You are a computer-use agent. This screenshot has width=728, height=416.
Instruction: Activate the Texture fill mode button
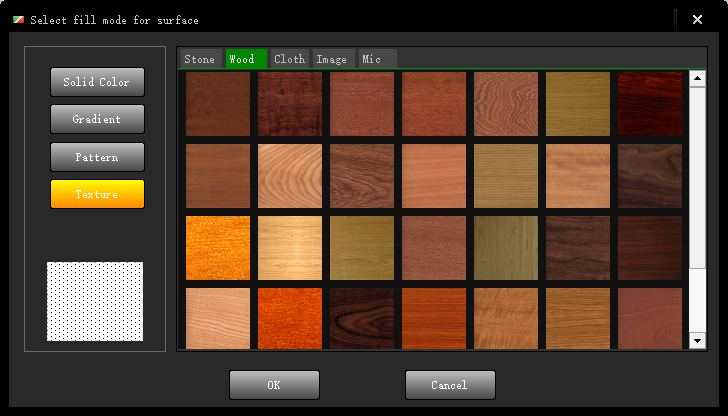(x=97, y=194)
